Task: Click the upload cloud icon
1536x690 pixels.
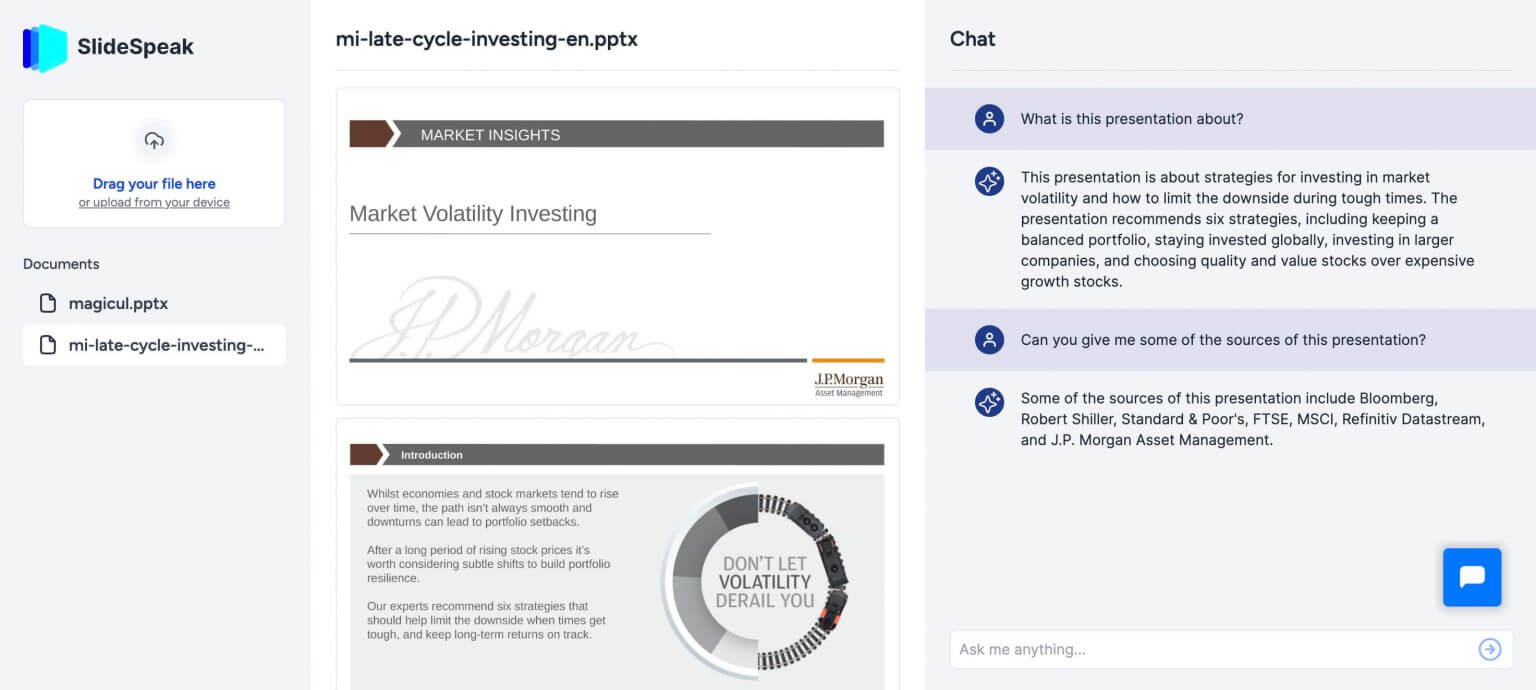Action: (154, 141)
